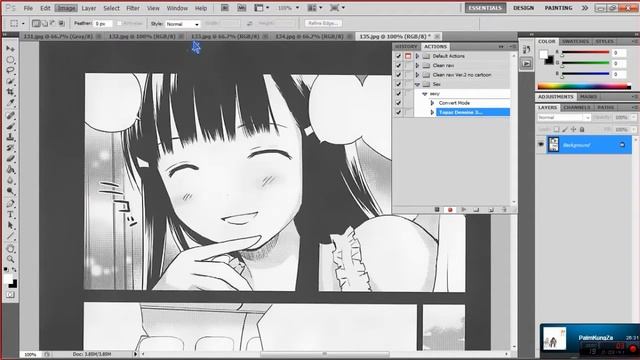Toggle the checkbox for Clean raw set
The height and width of the screenshot is (360, 640).
tap(398, 65)
